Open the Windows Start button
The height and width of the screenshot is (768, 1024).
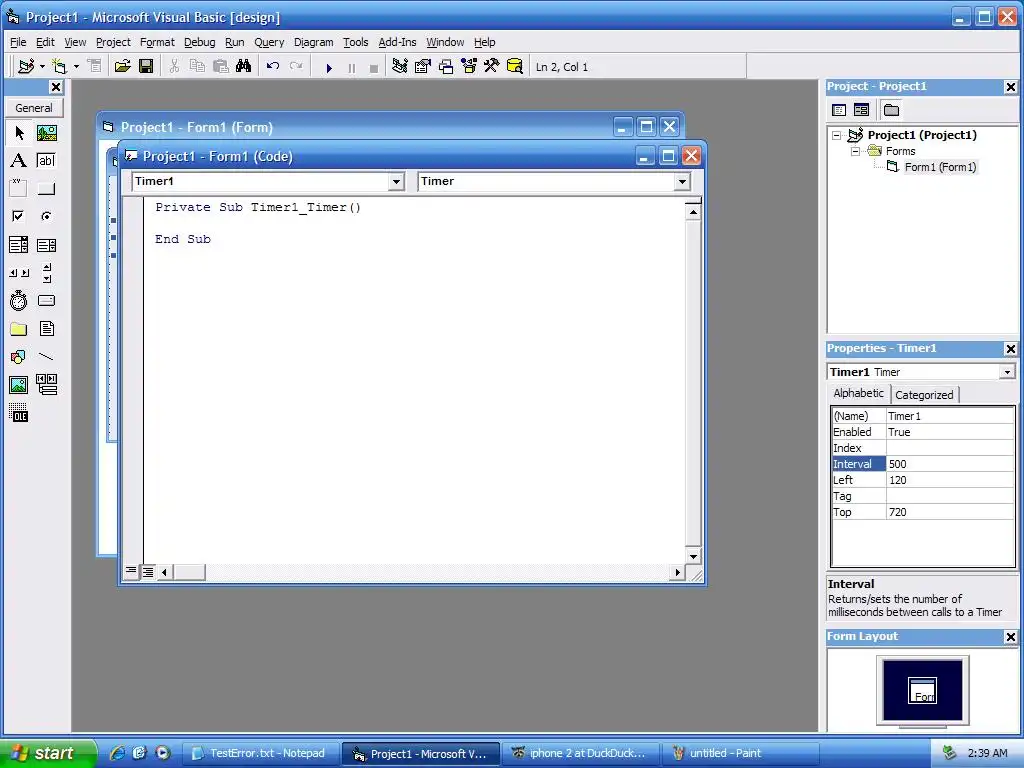48,753
